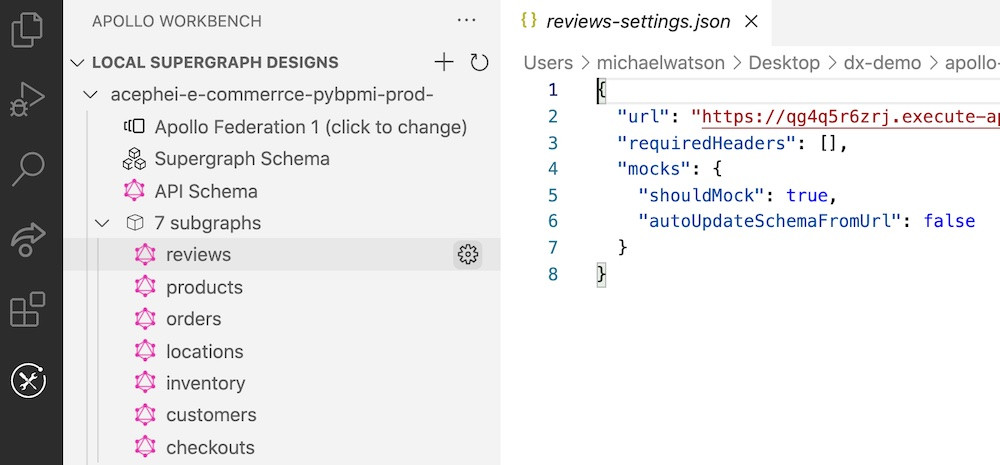Add a new supergraph design with plus

tap(443, 63)
